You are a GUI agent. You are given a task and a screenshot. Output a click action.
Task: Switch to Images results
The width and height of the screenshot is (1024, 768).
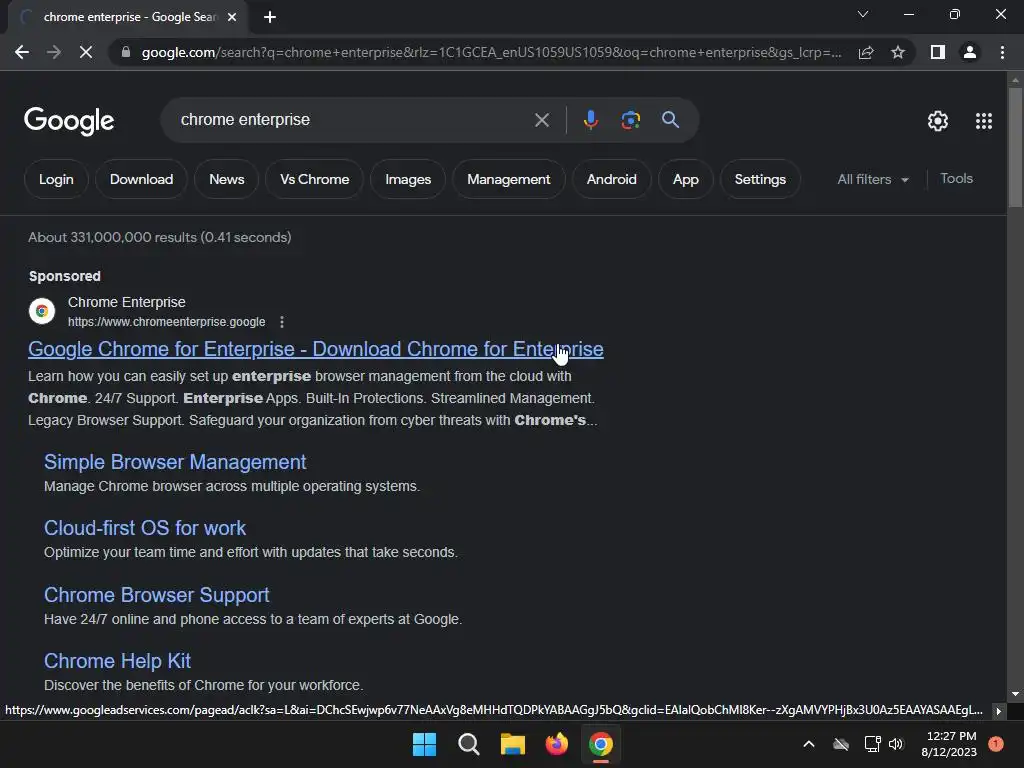tap(408, 179)
